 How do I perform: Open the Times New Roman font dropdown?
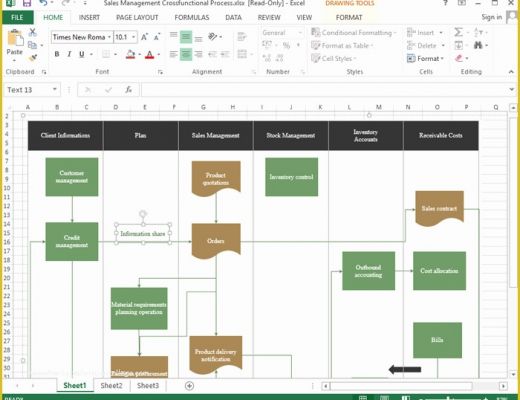point(109,37)
